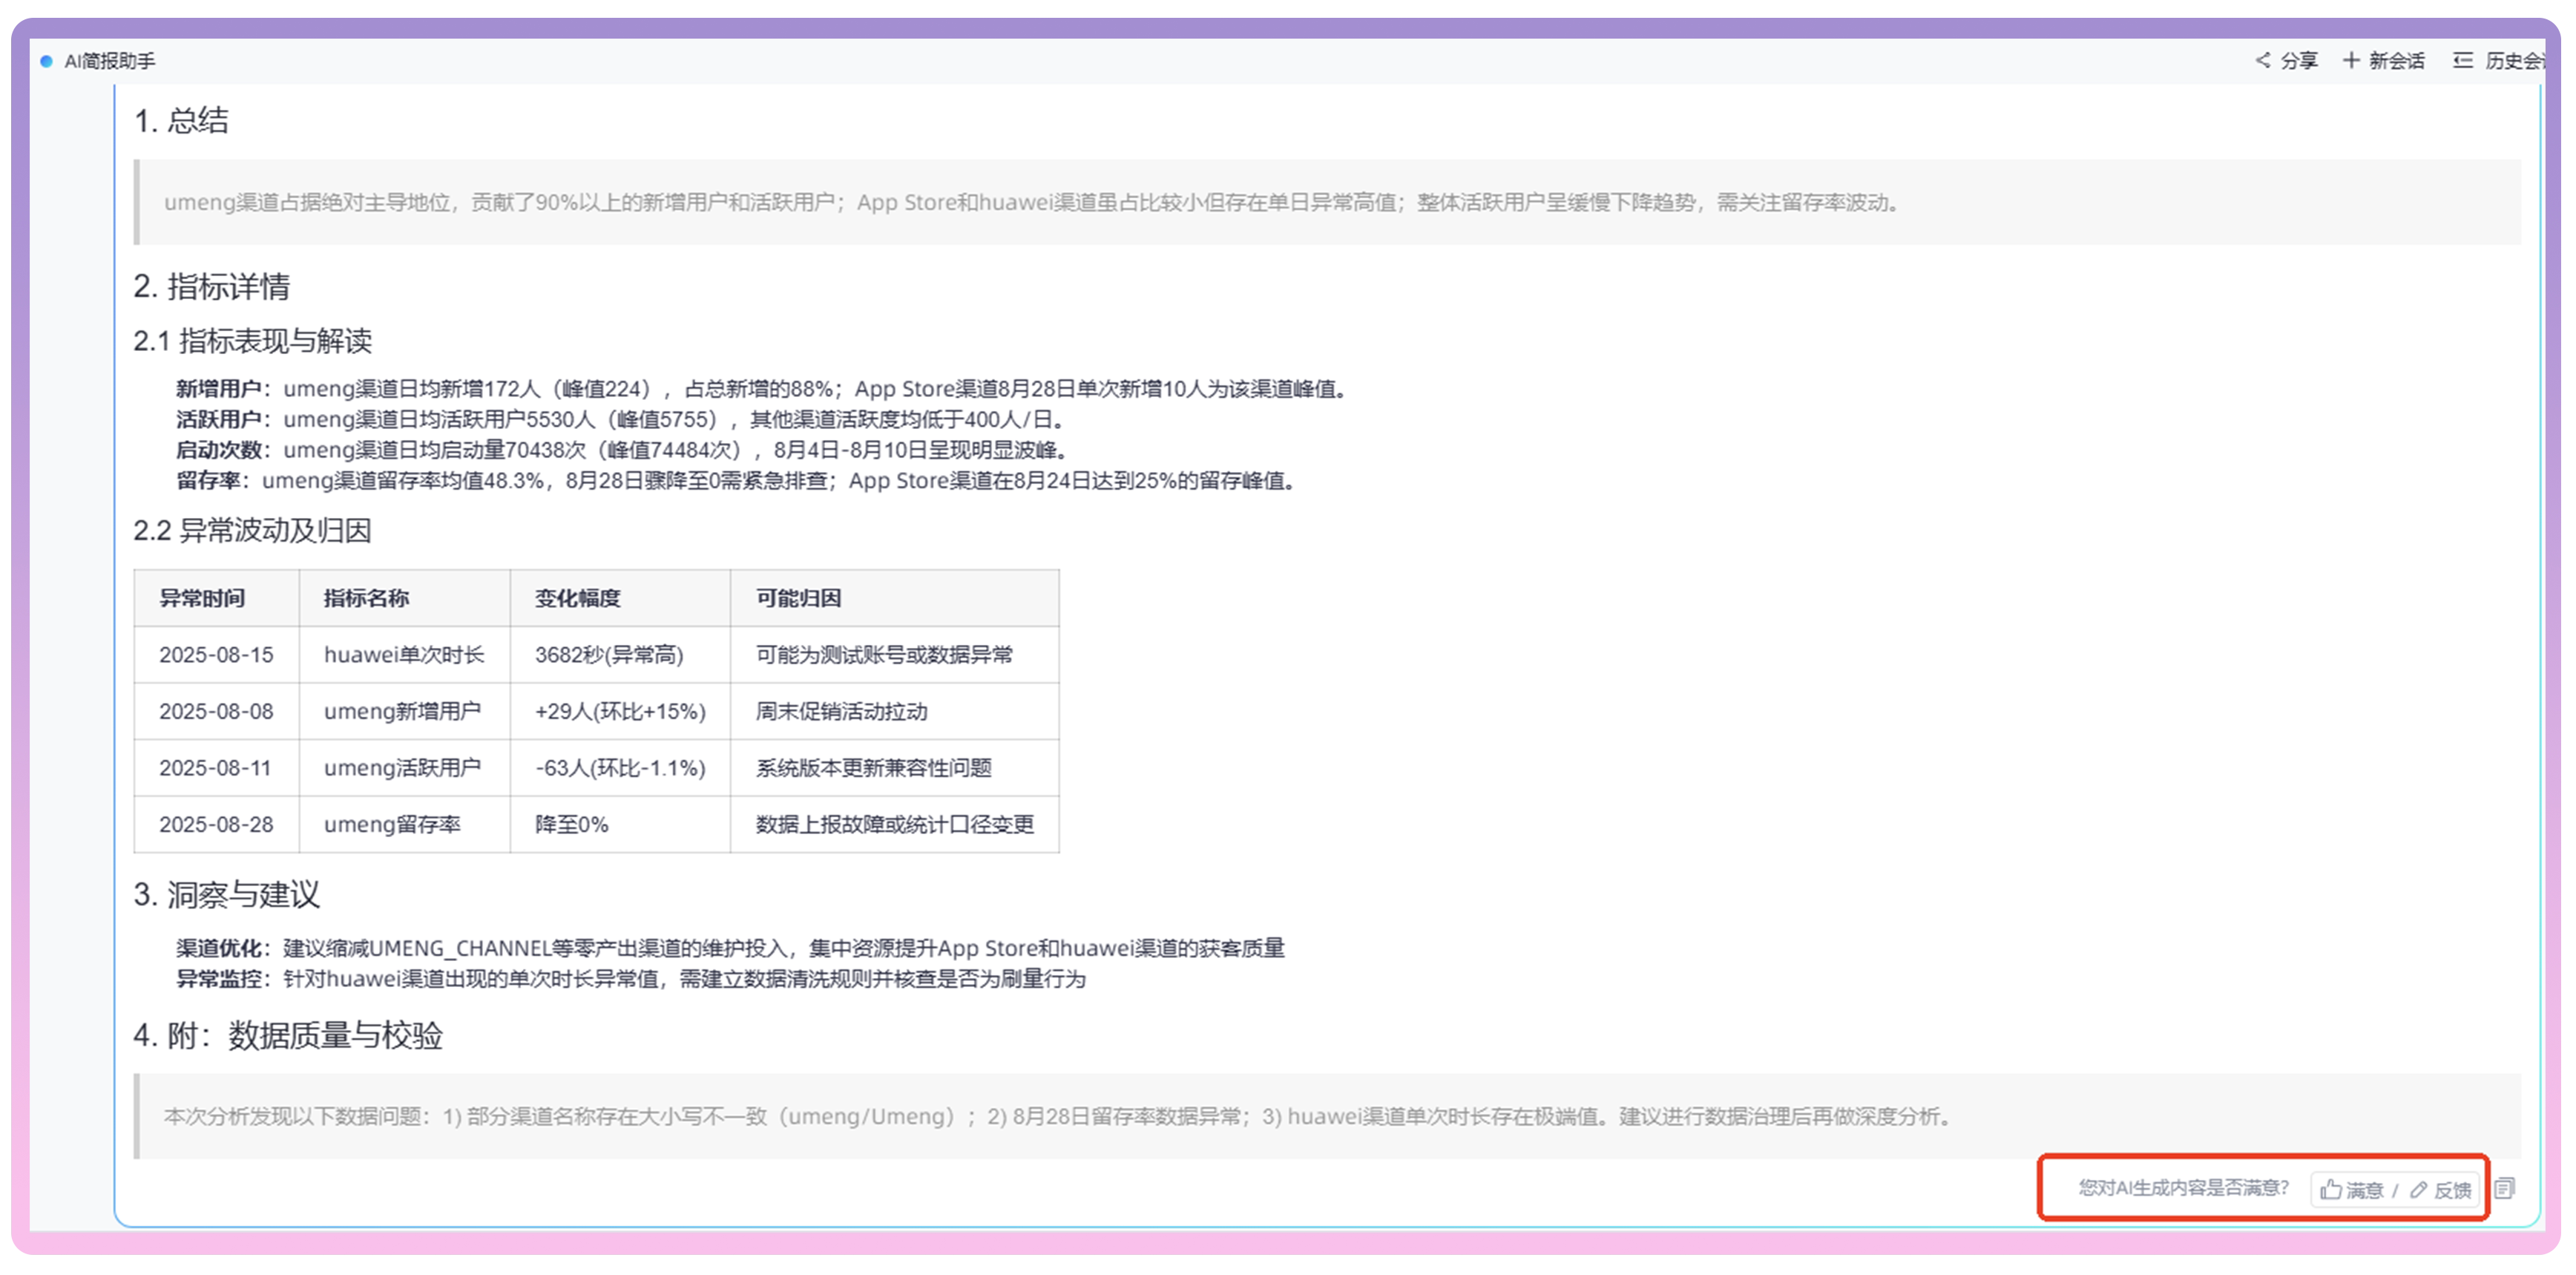Click the 可能归因 column header
Image resolution: width=2576 pixels, height=1275 pixels.
coord(798,598)
